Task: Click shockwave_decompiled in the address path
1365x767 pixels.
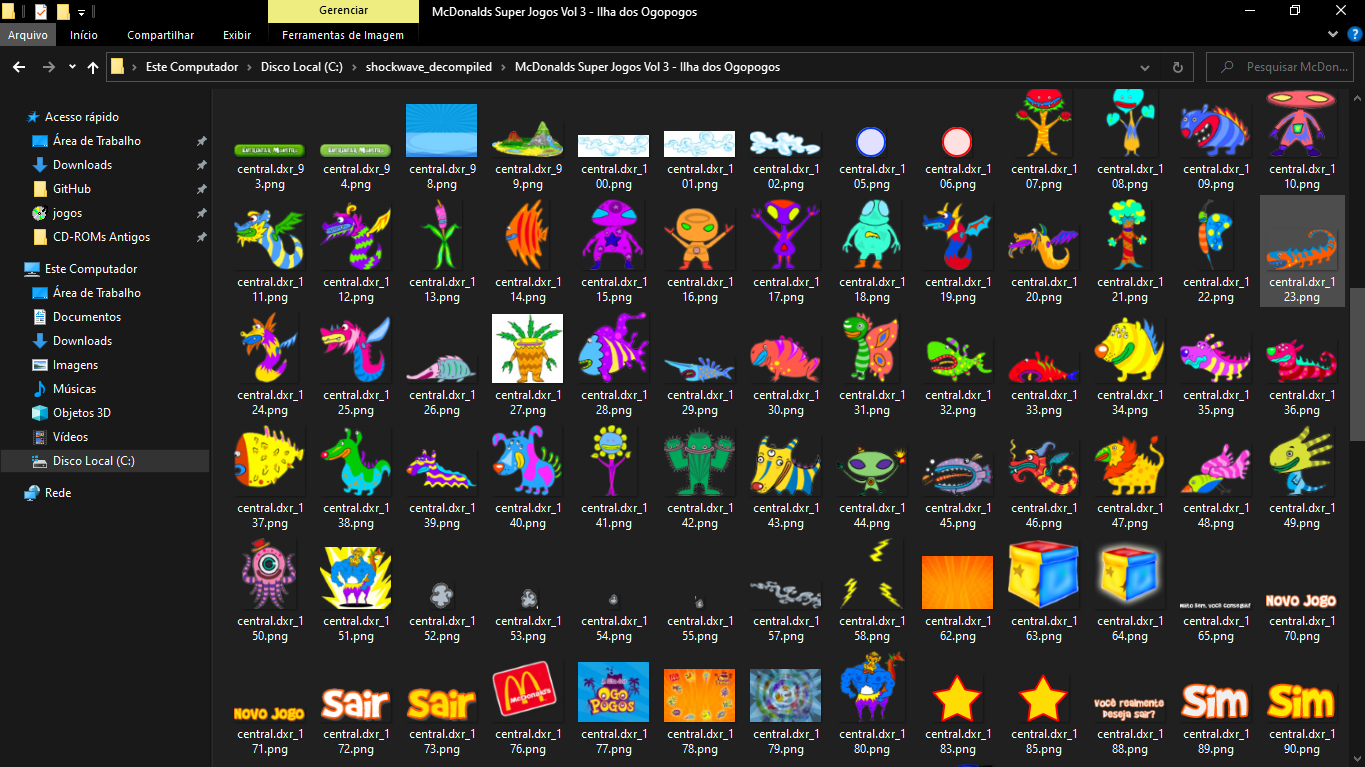Action: (429, 67)
